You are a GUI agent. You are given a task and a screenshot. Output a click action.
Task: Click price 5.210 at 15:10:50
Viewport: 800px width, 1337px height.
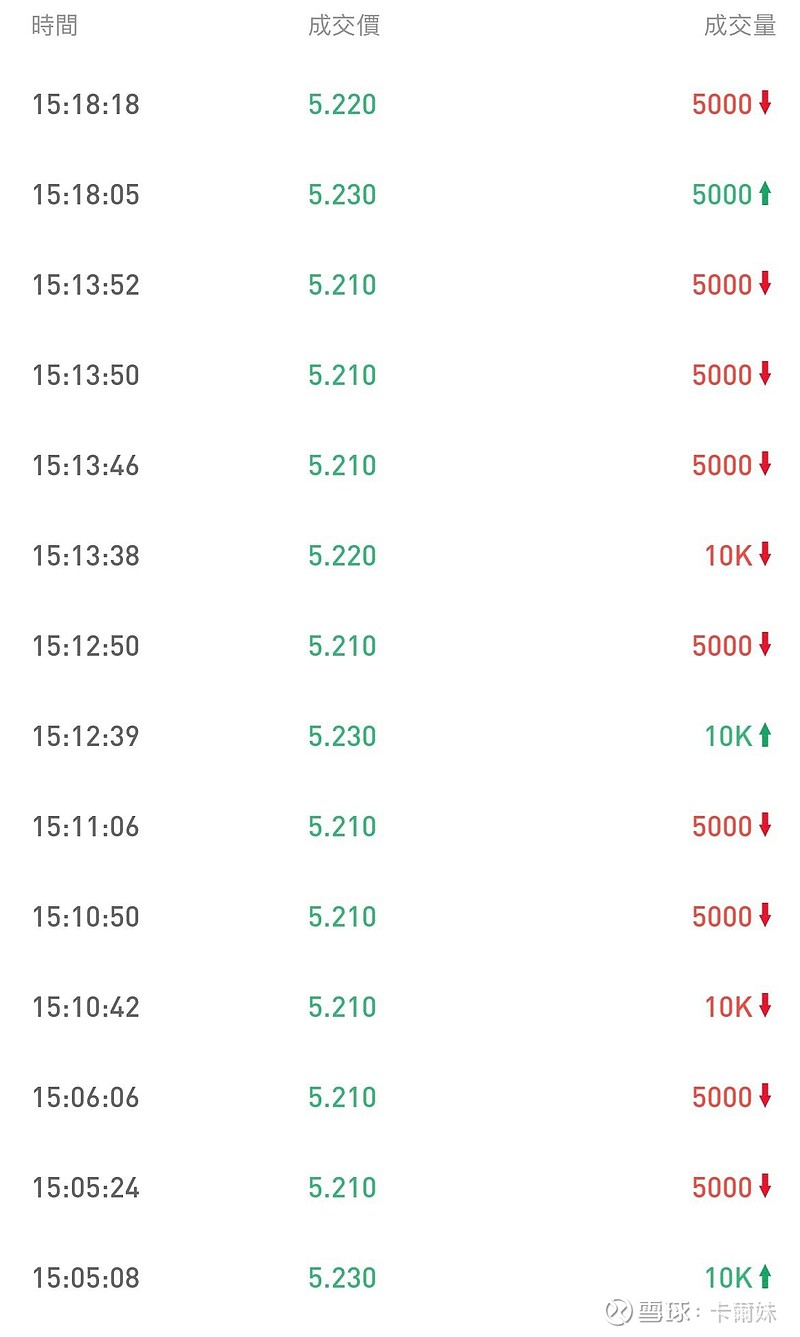click(342, 916)
